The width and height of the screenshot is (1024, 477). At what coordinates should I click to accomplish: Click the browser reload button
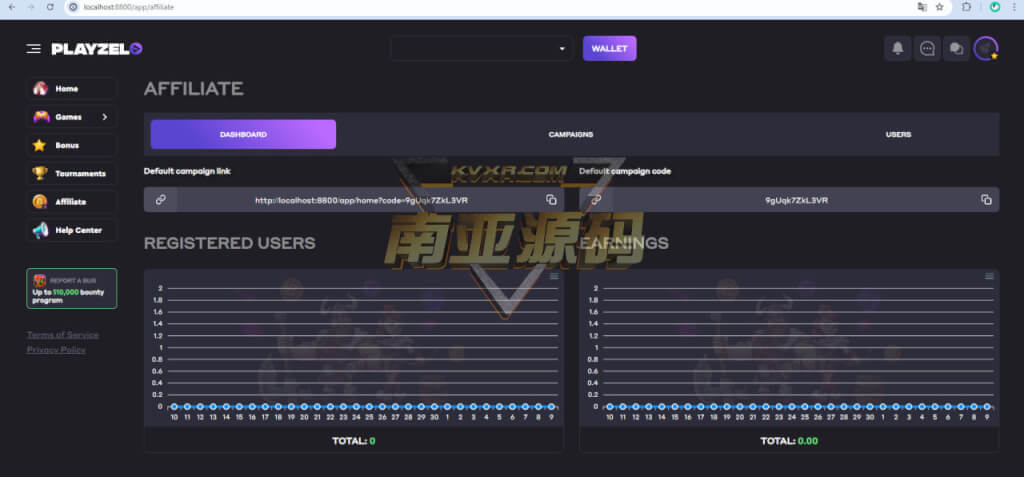coord(50,7)
